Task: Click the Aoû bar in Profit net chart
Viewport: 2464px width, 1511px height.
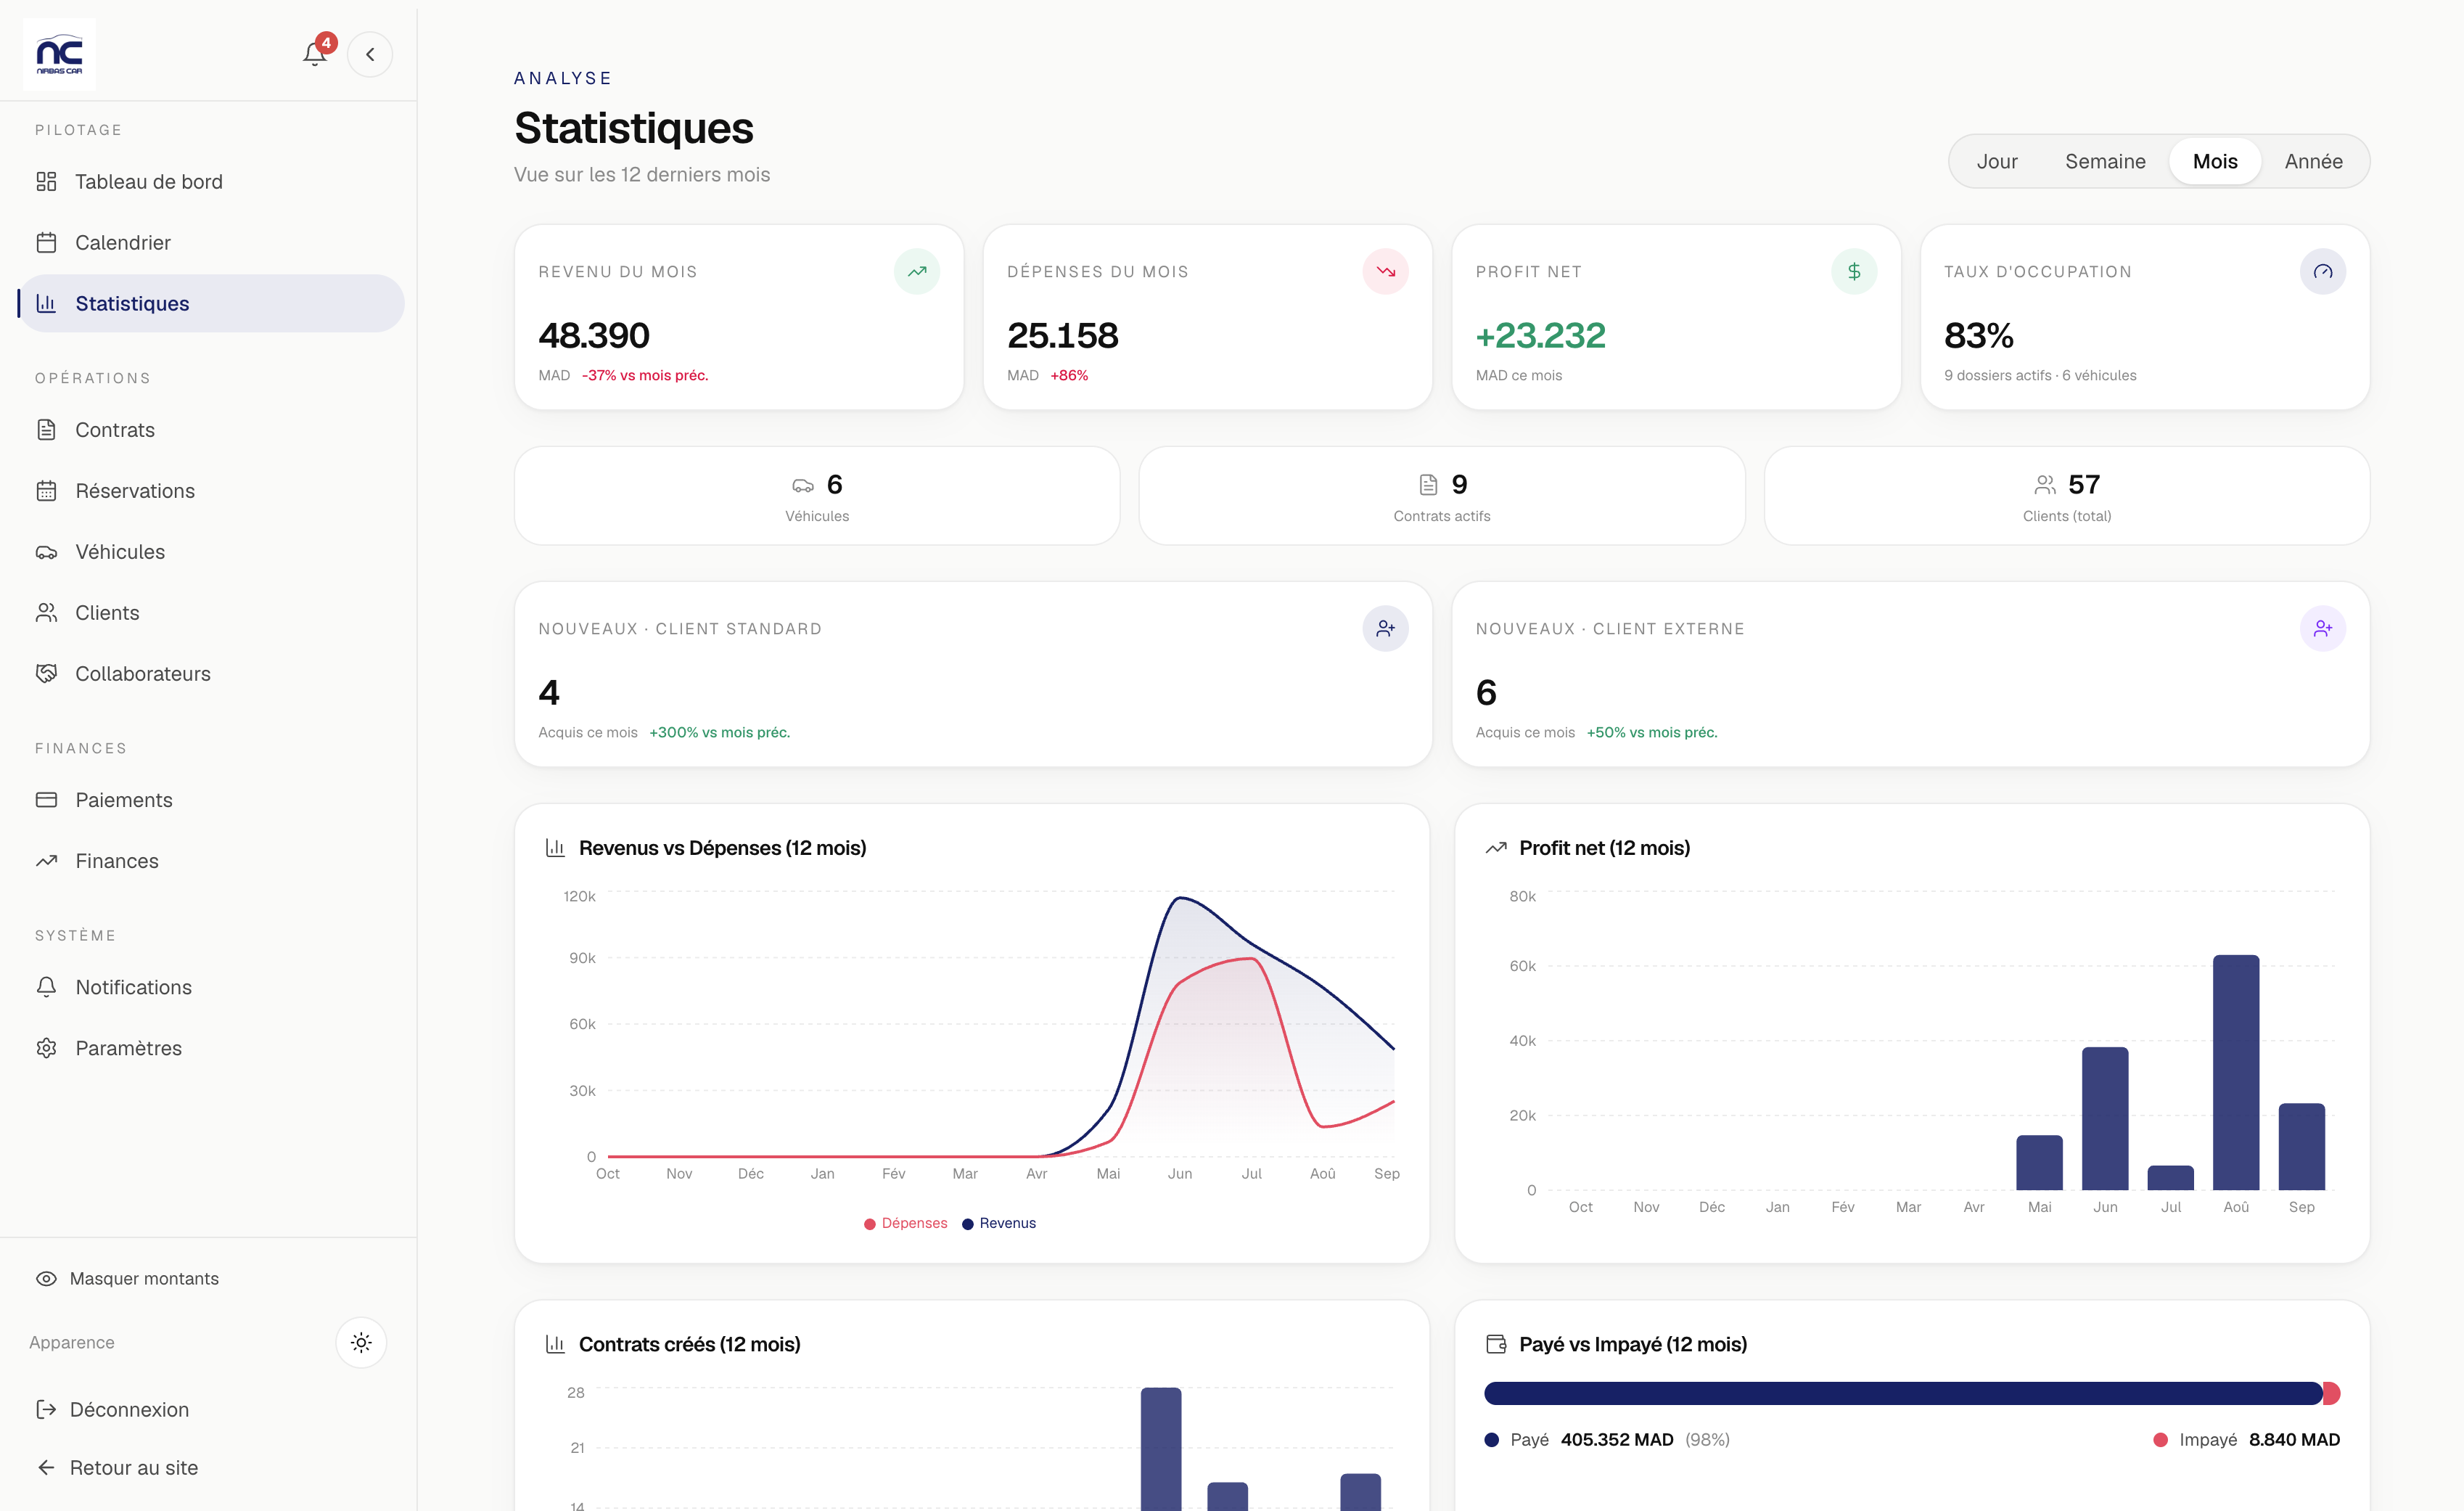Action: [2236, 1073]
